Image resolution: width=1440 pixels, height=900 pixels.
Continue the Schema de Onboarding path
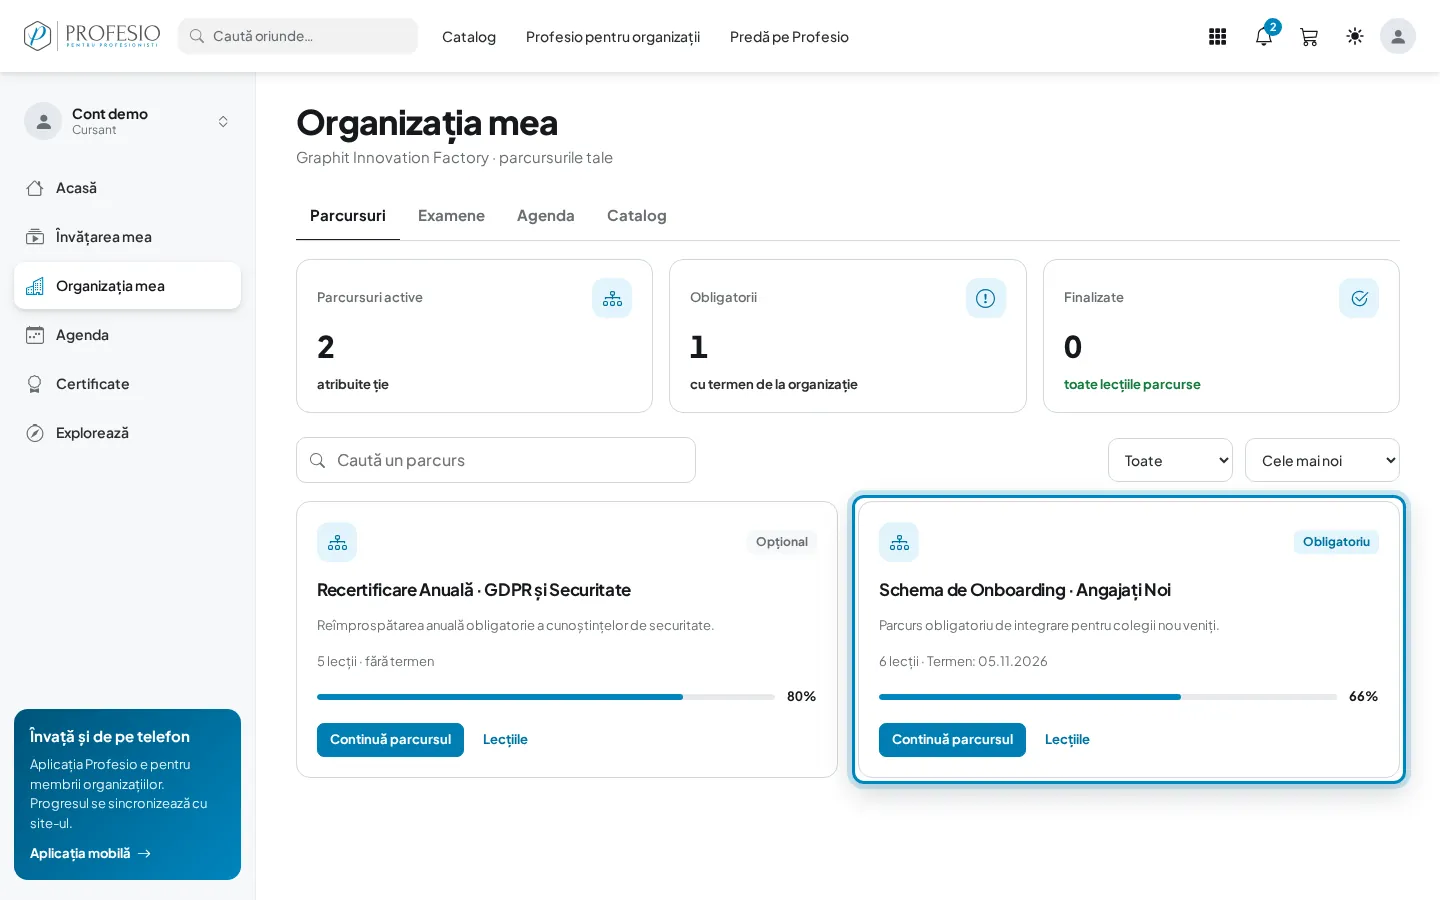pos(952,740)
